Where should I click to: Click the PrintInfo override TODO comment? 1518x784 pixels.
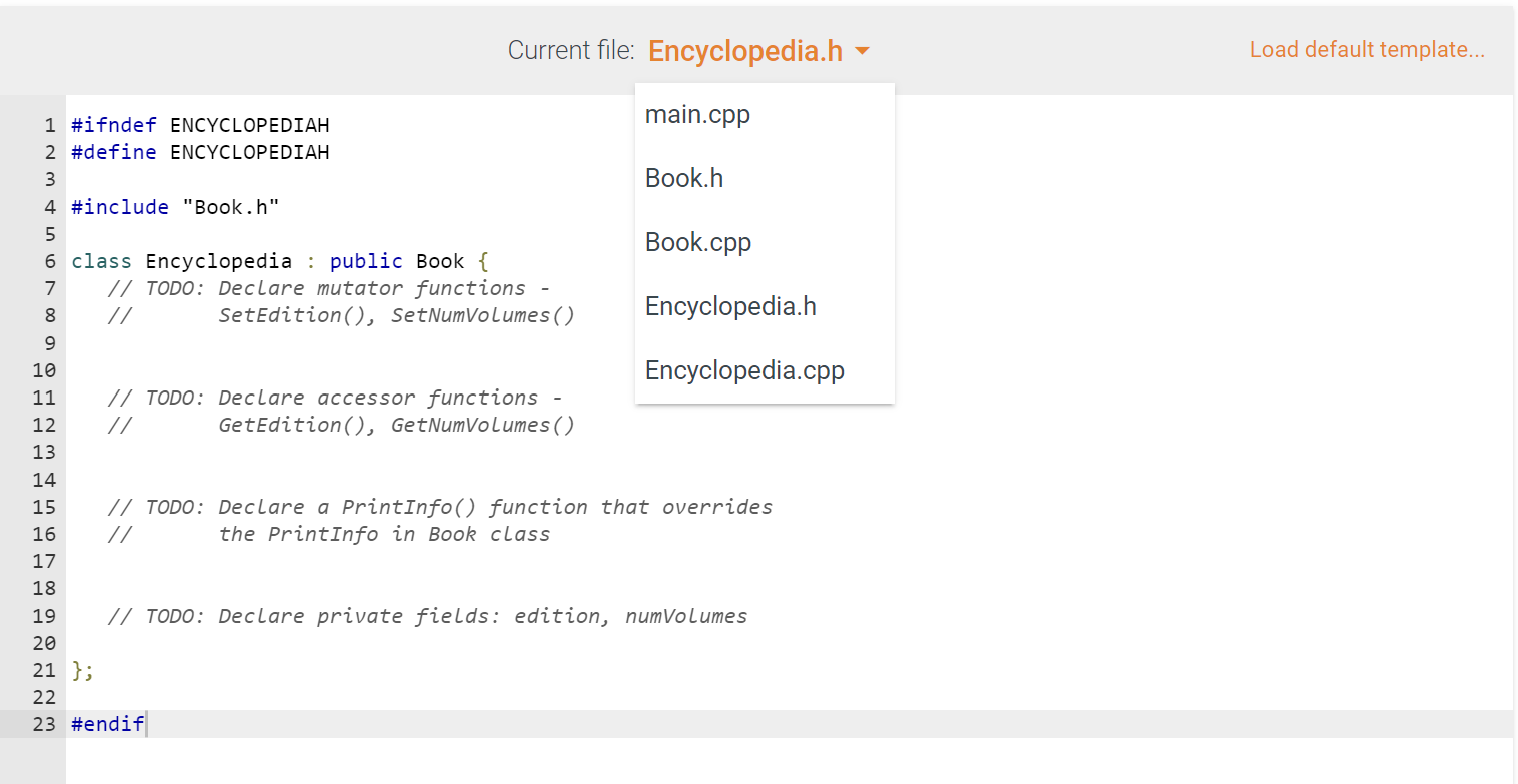tap(438, 507)
